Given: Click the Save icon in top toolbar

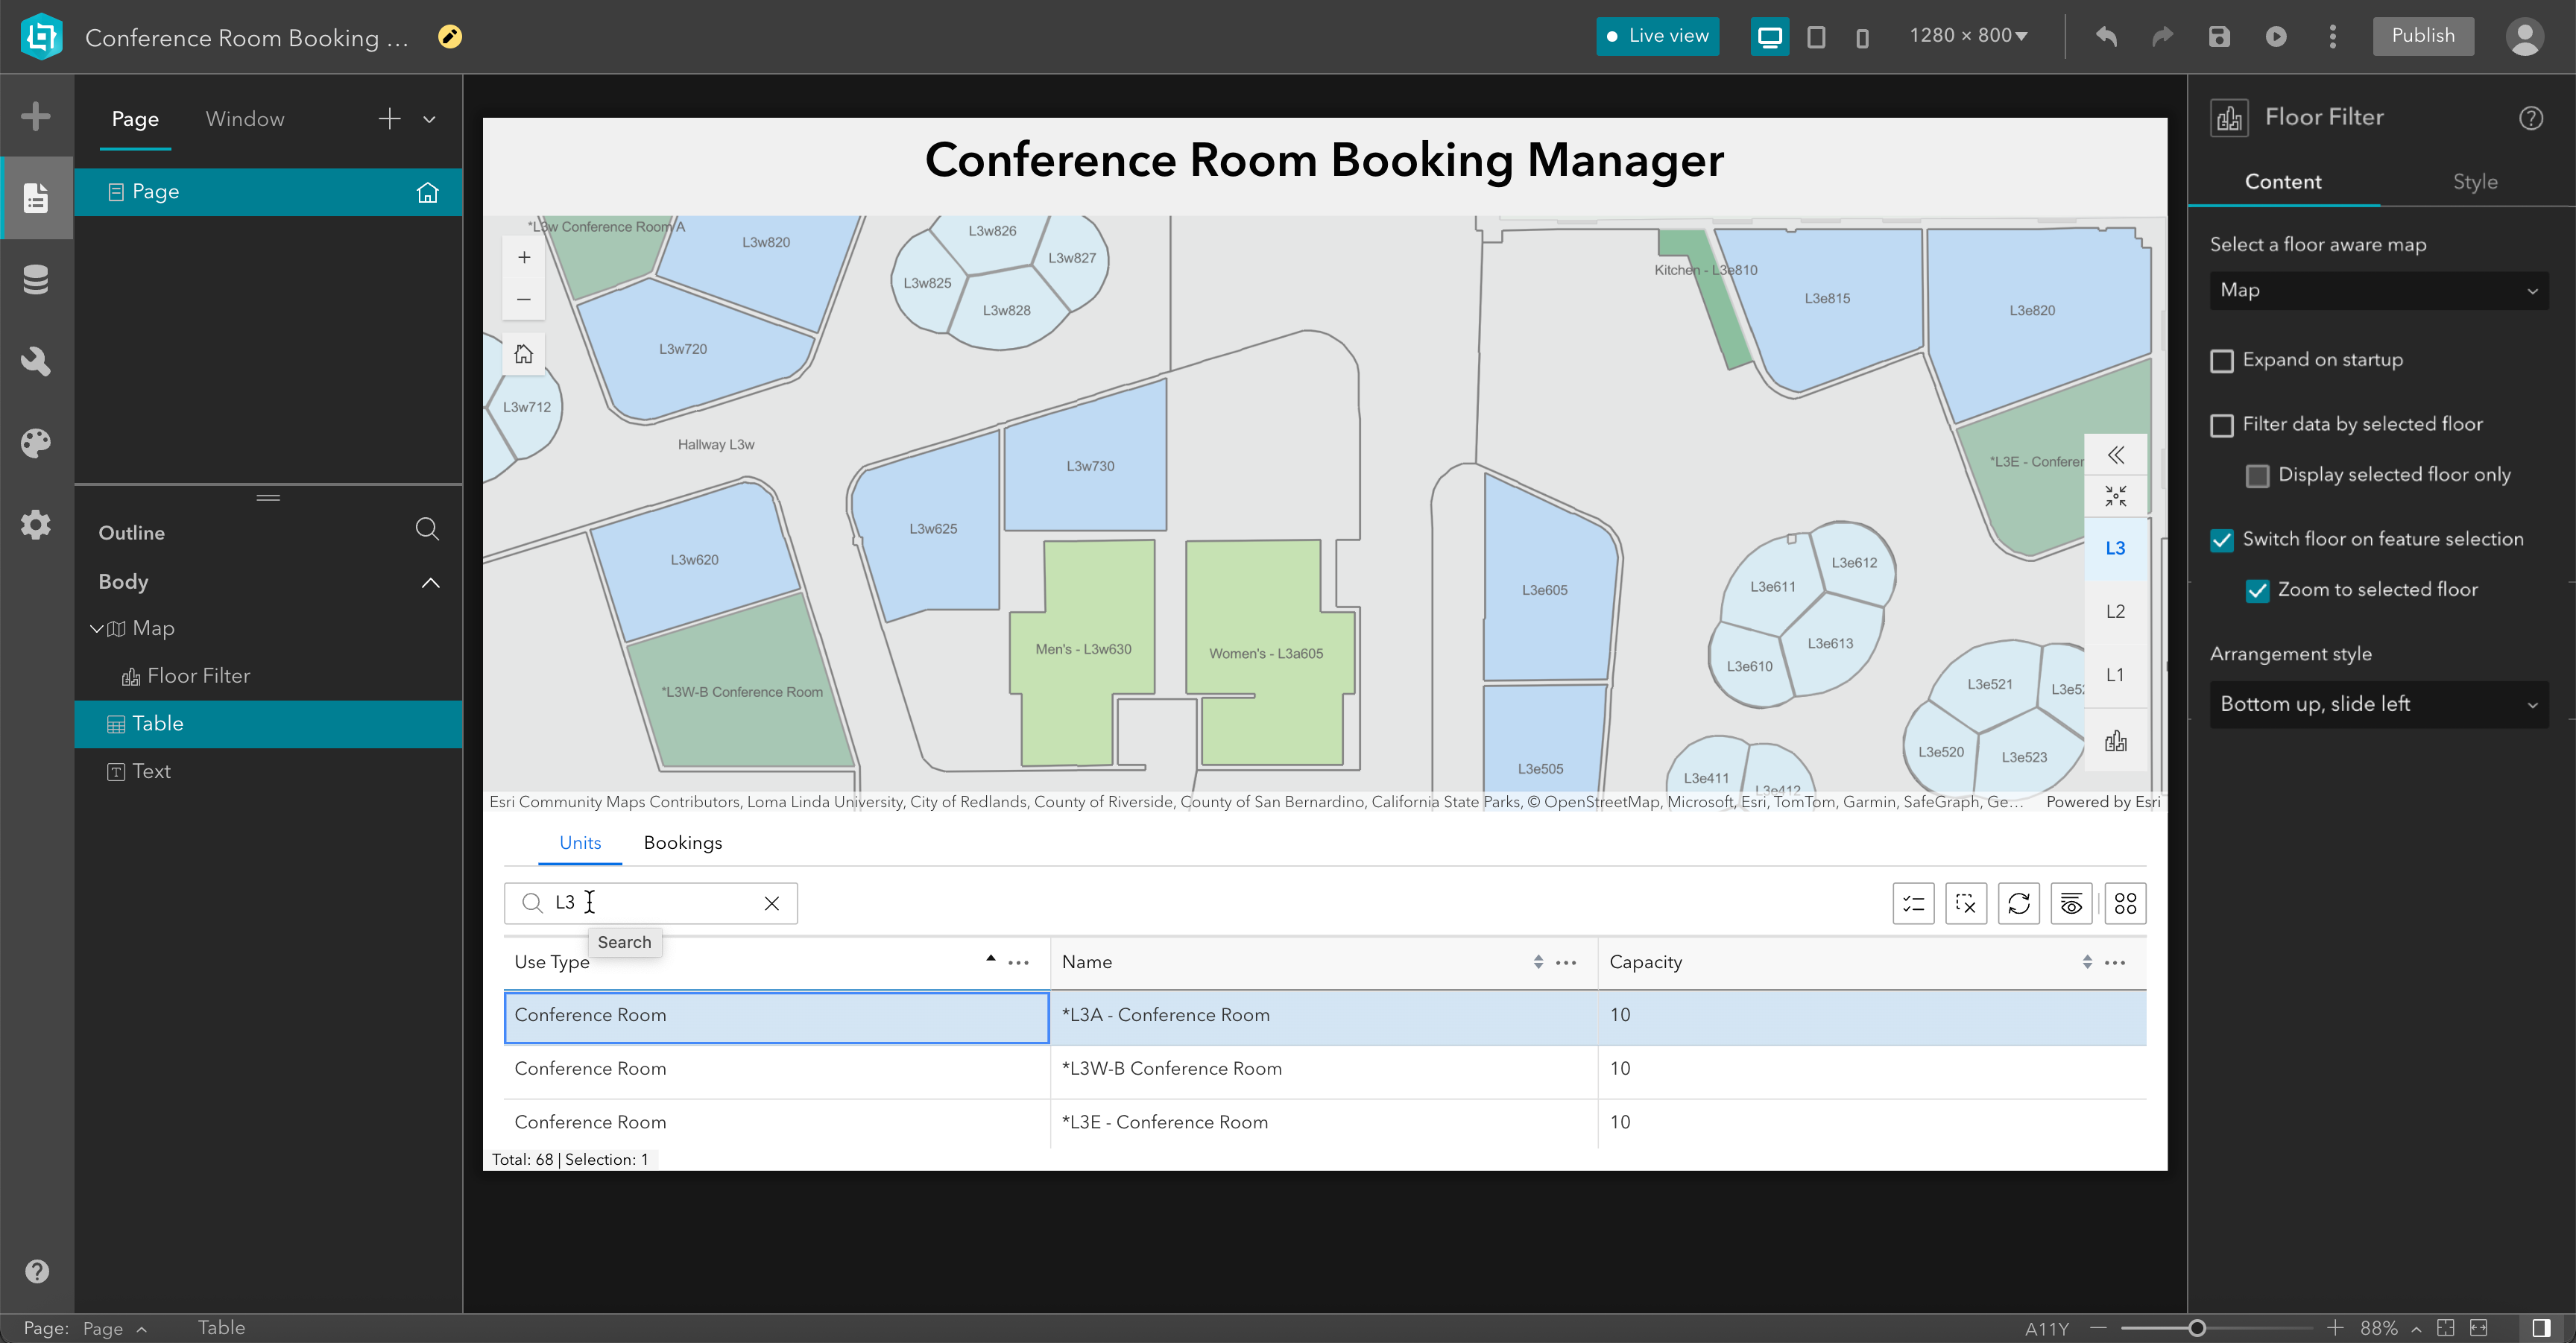Looking at the screenshot, I should [x=2219, y=37].
